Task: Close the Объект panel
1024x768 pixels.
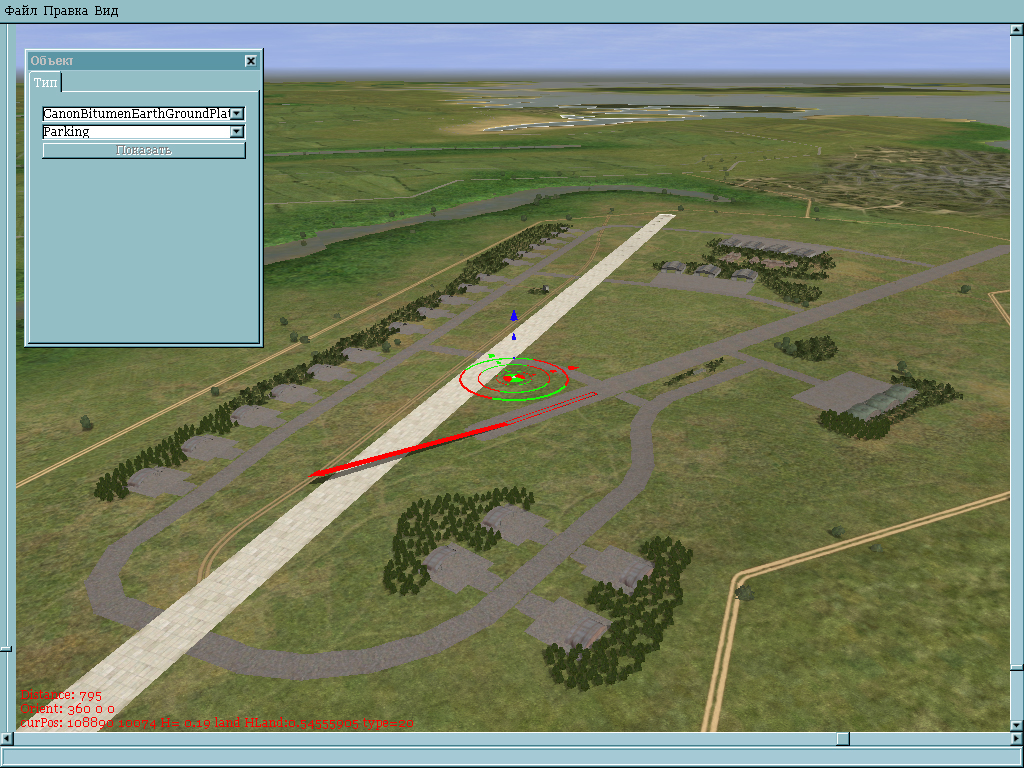Action: click(251, 61)
